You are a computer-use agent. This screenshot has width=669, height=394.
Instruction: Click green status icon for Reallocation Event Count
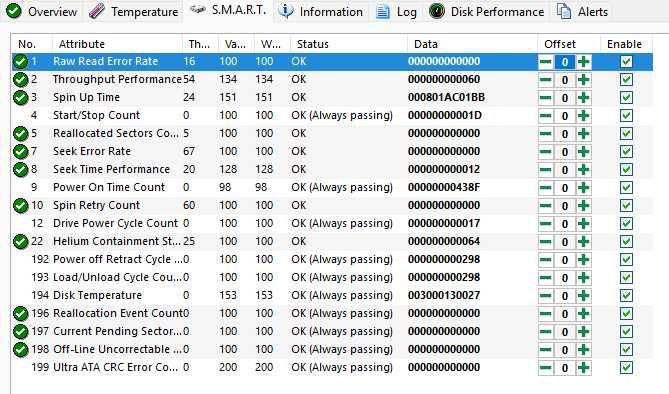[x=20, y=313]
